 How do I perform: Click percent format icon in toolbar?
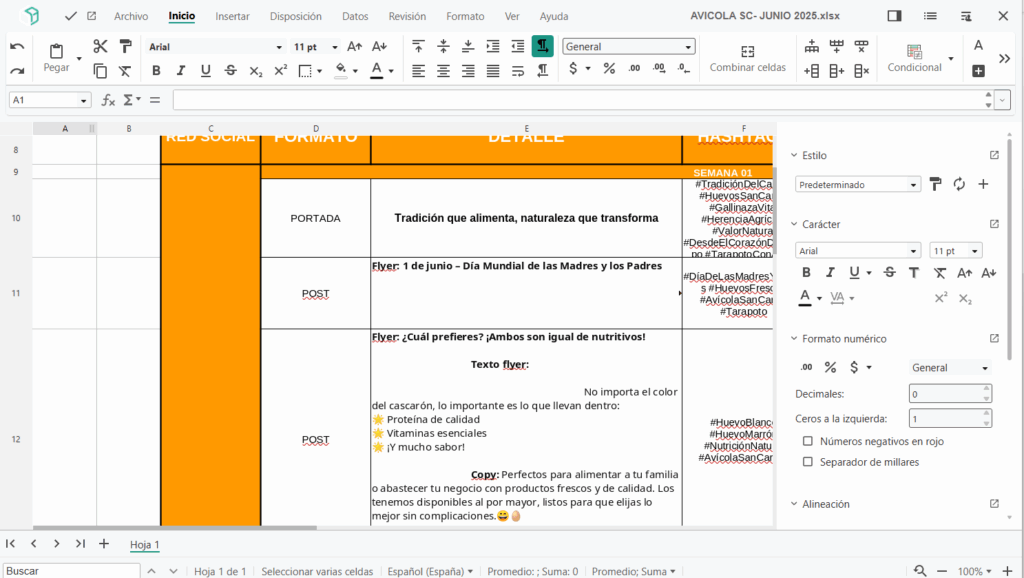[x=609, y=69]
